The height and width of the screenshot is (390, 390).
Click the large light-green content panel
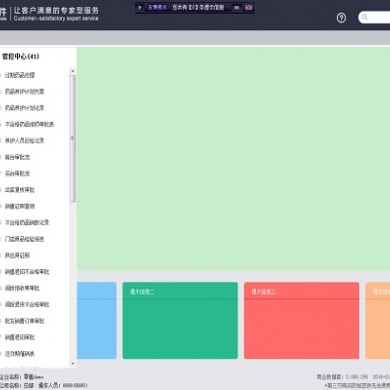[233, 159]
